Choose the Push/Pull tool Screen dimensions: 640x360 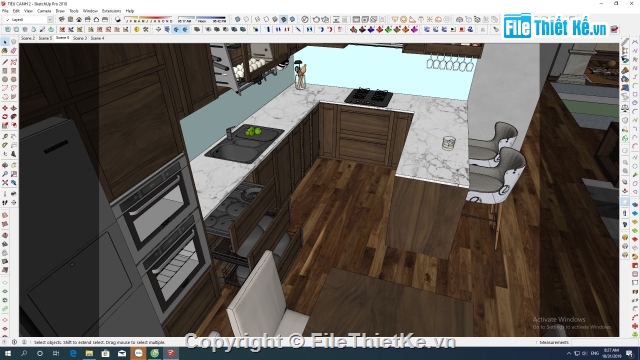13,108
